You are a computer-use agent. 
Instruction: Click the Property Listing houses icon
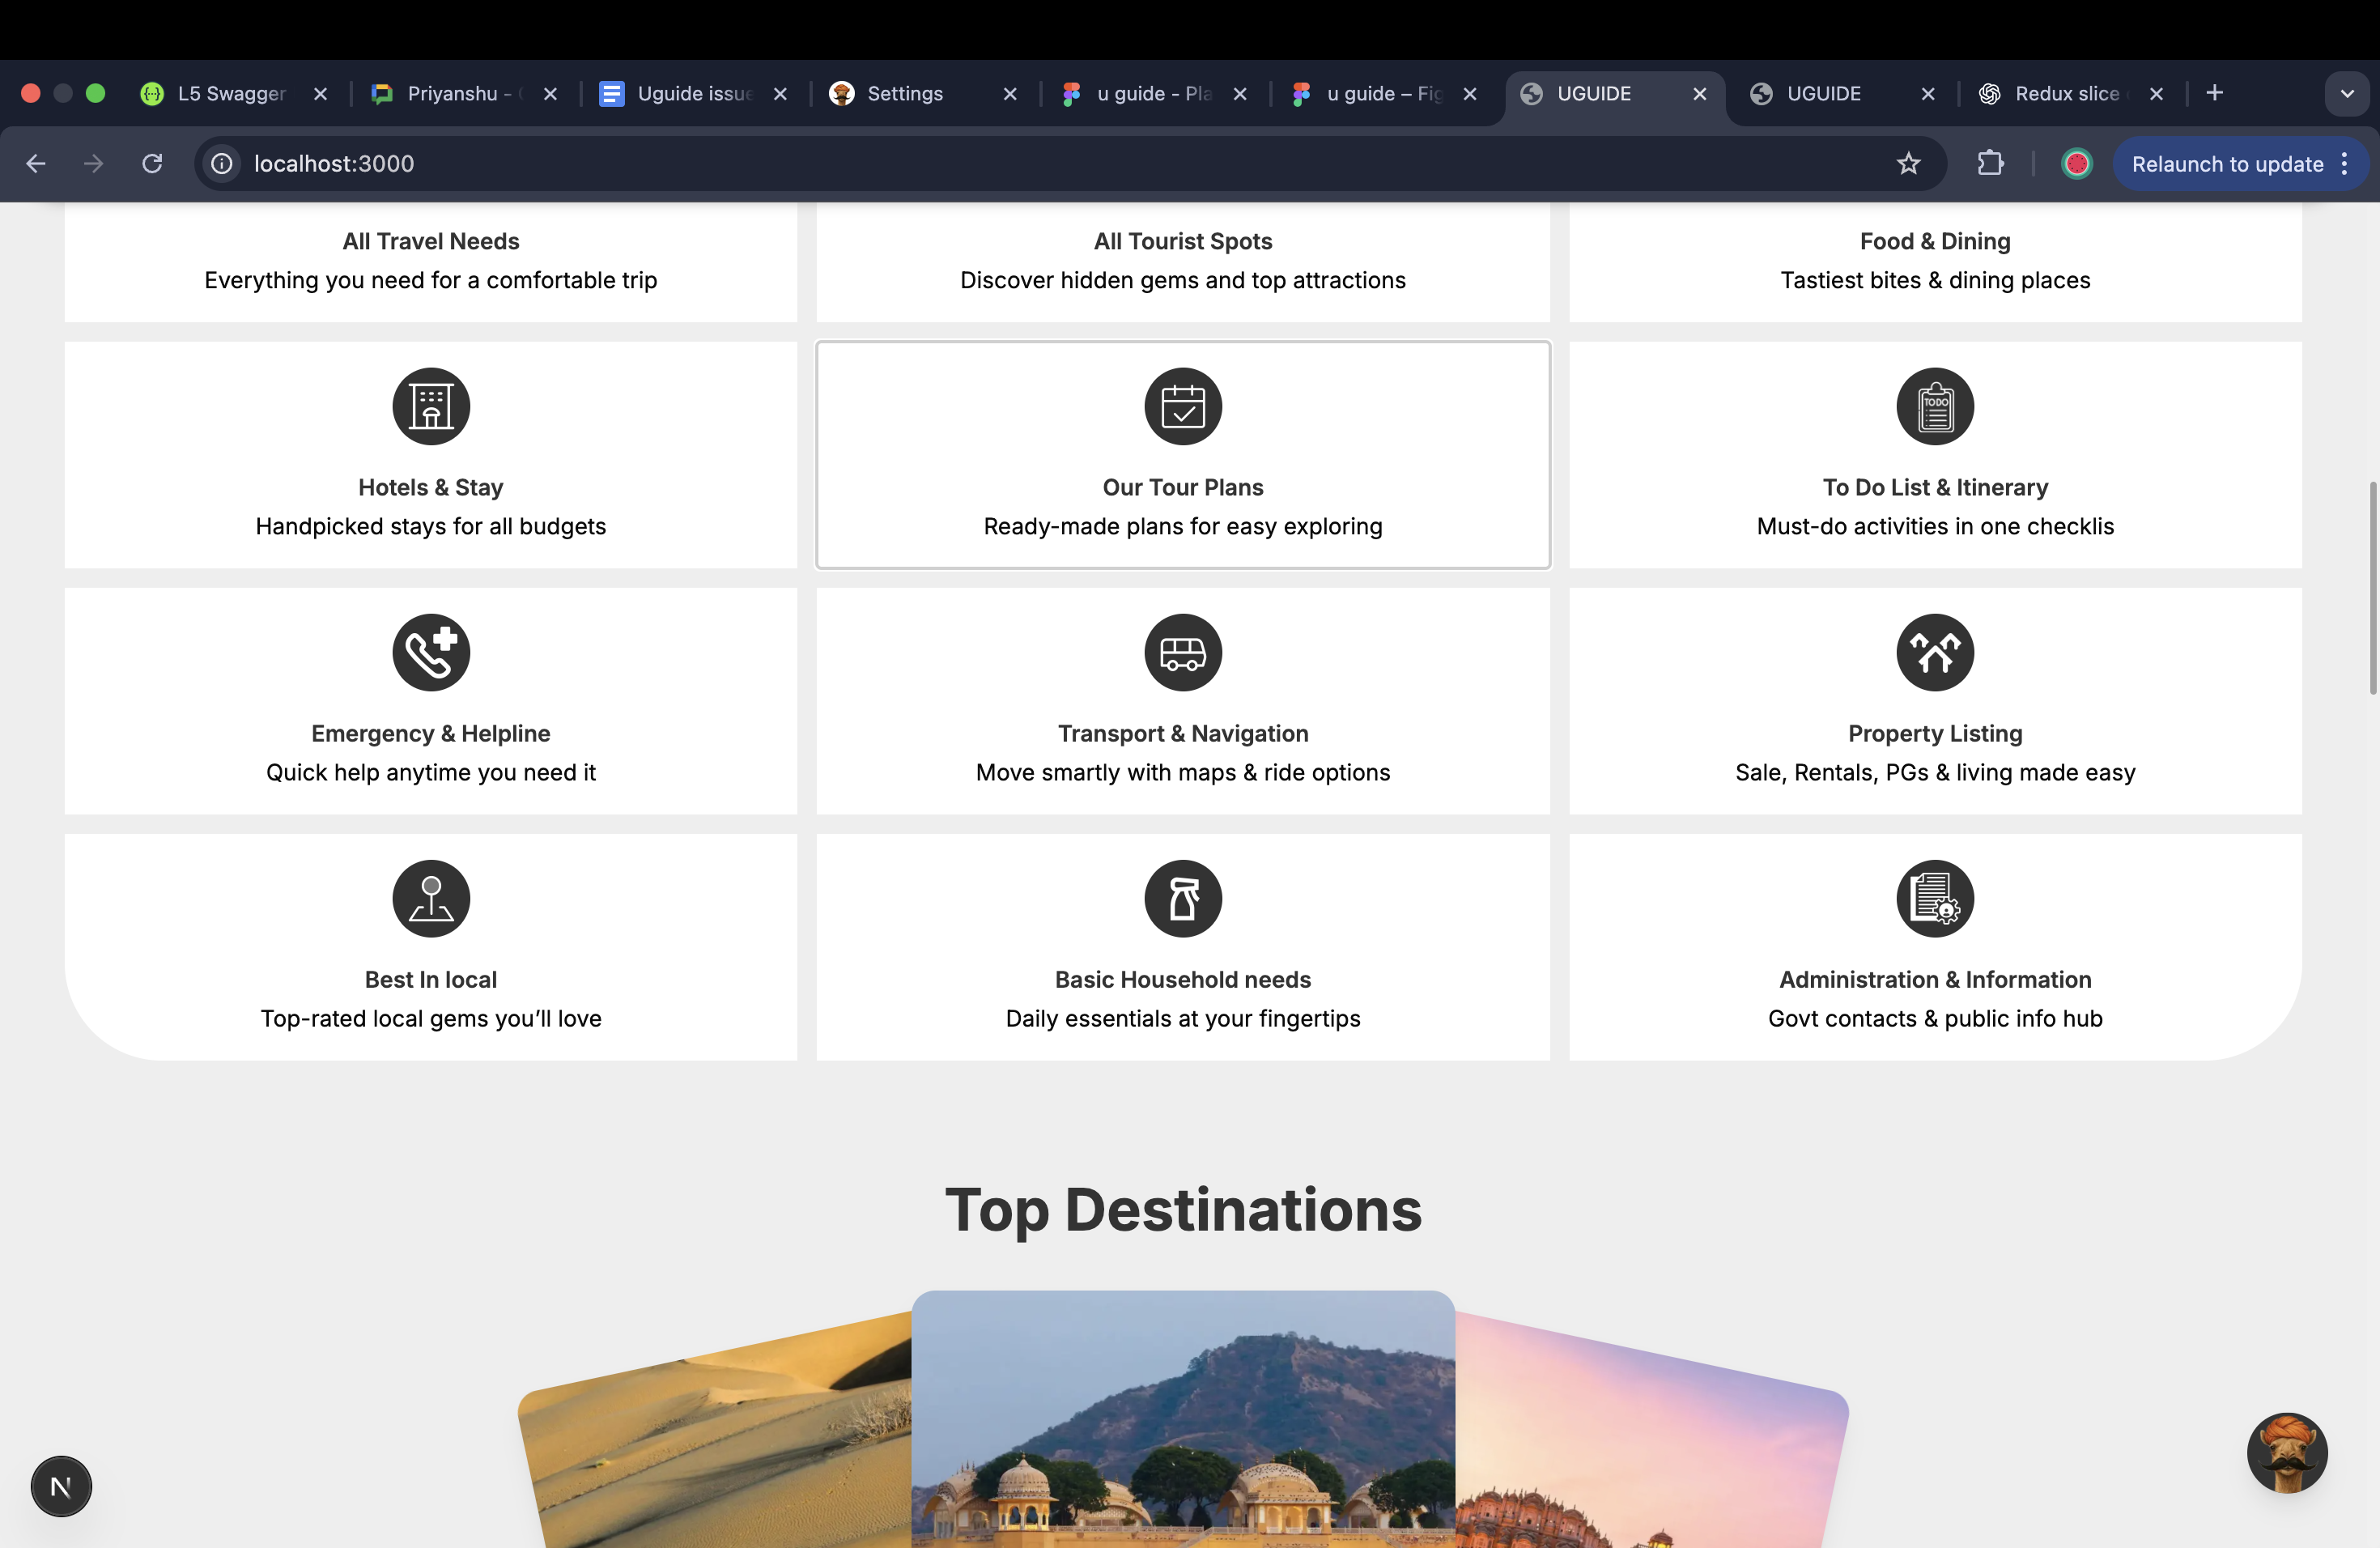[1935, 652]
